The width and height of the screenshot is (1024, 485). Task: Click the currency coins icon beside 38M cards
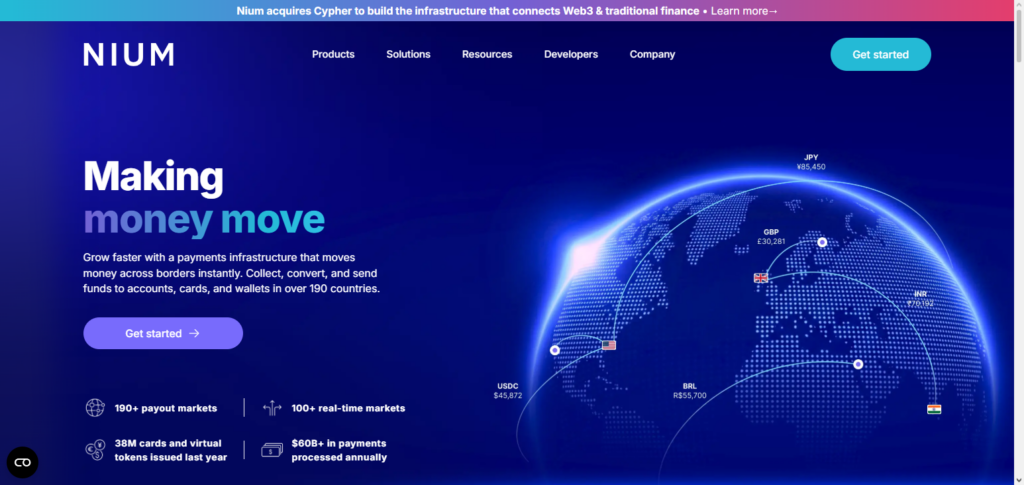95,450
